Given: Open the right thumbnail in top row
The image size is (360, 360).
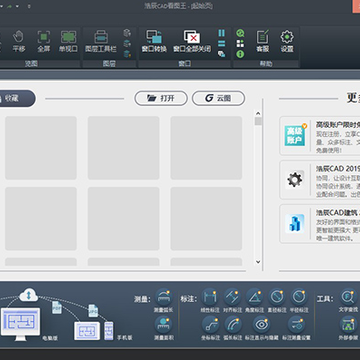Looking at the screenshot, I should [206, 148].
